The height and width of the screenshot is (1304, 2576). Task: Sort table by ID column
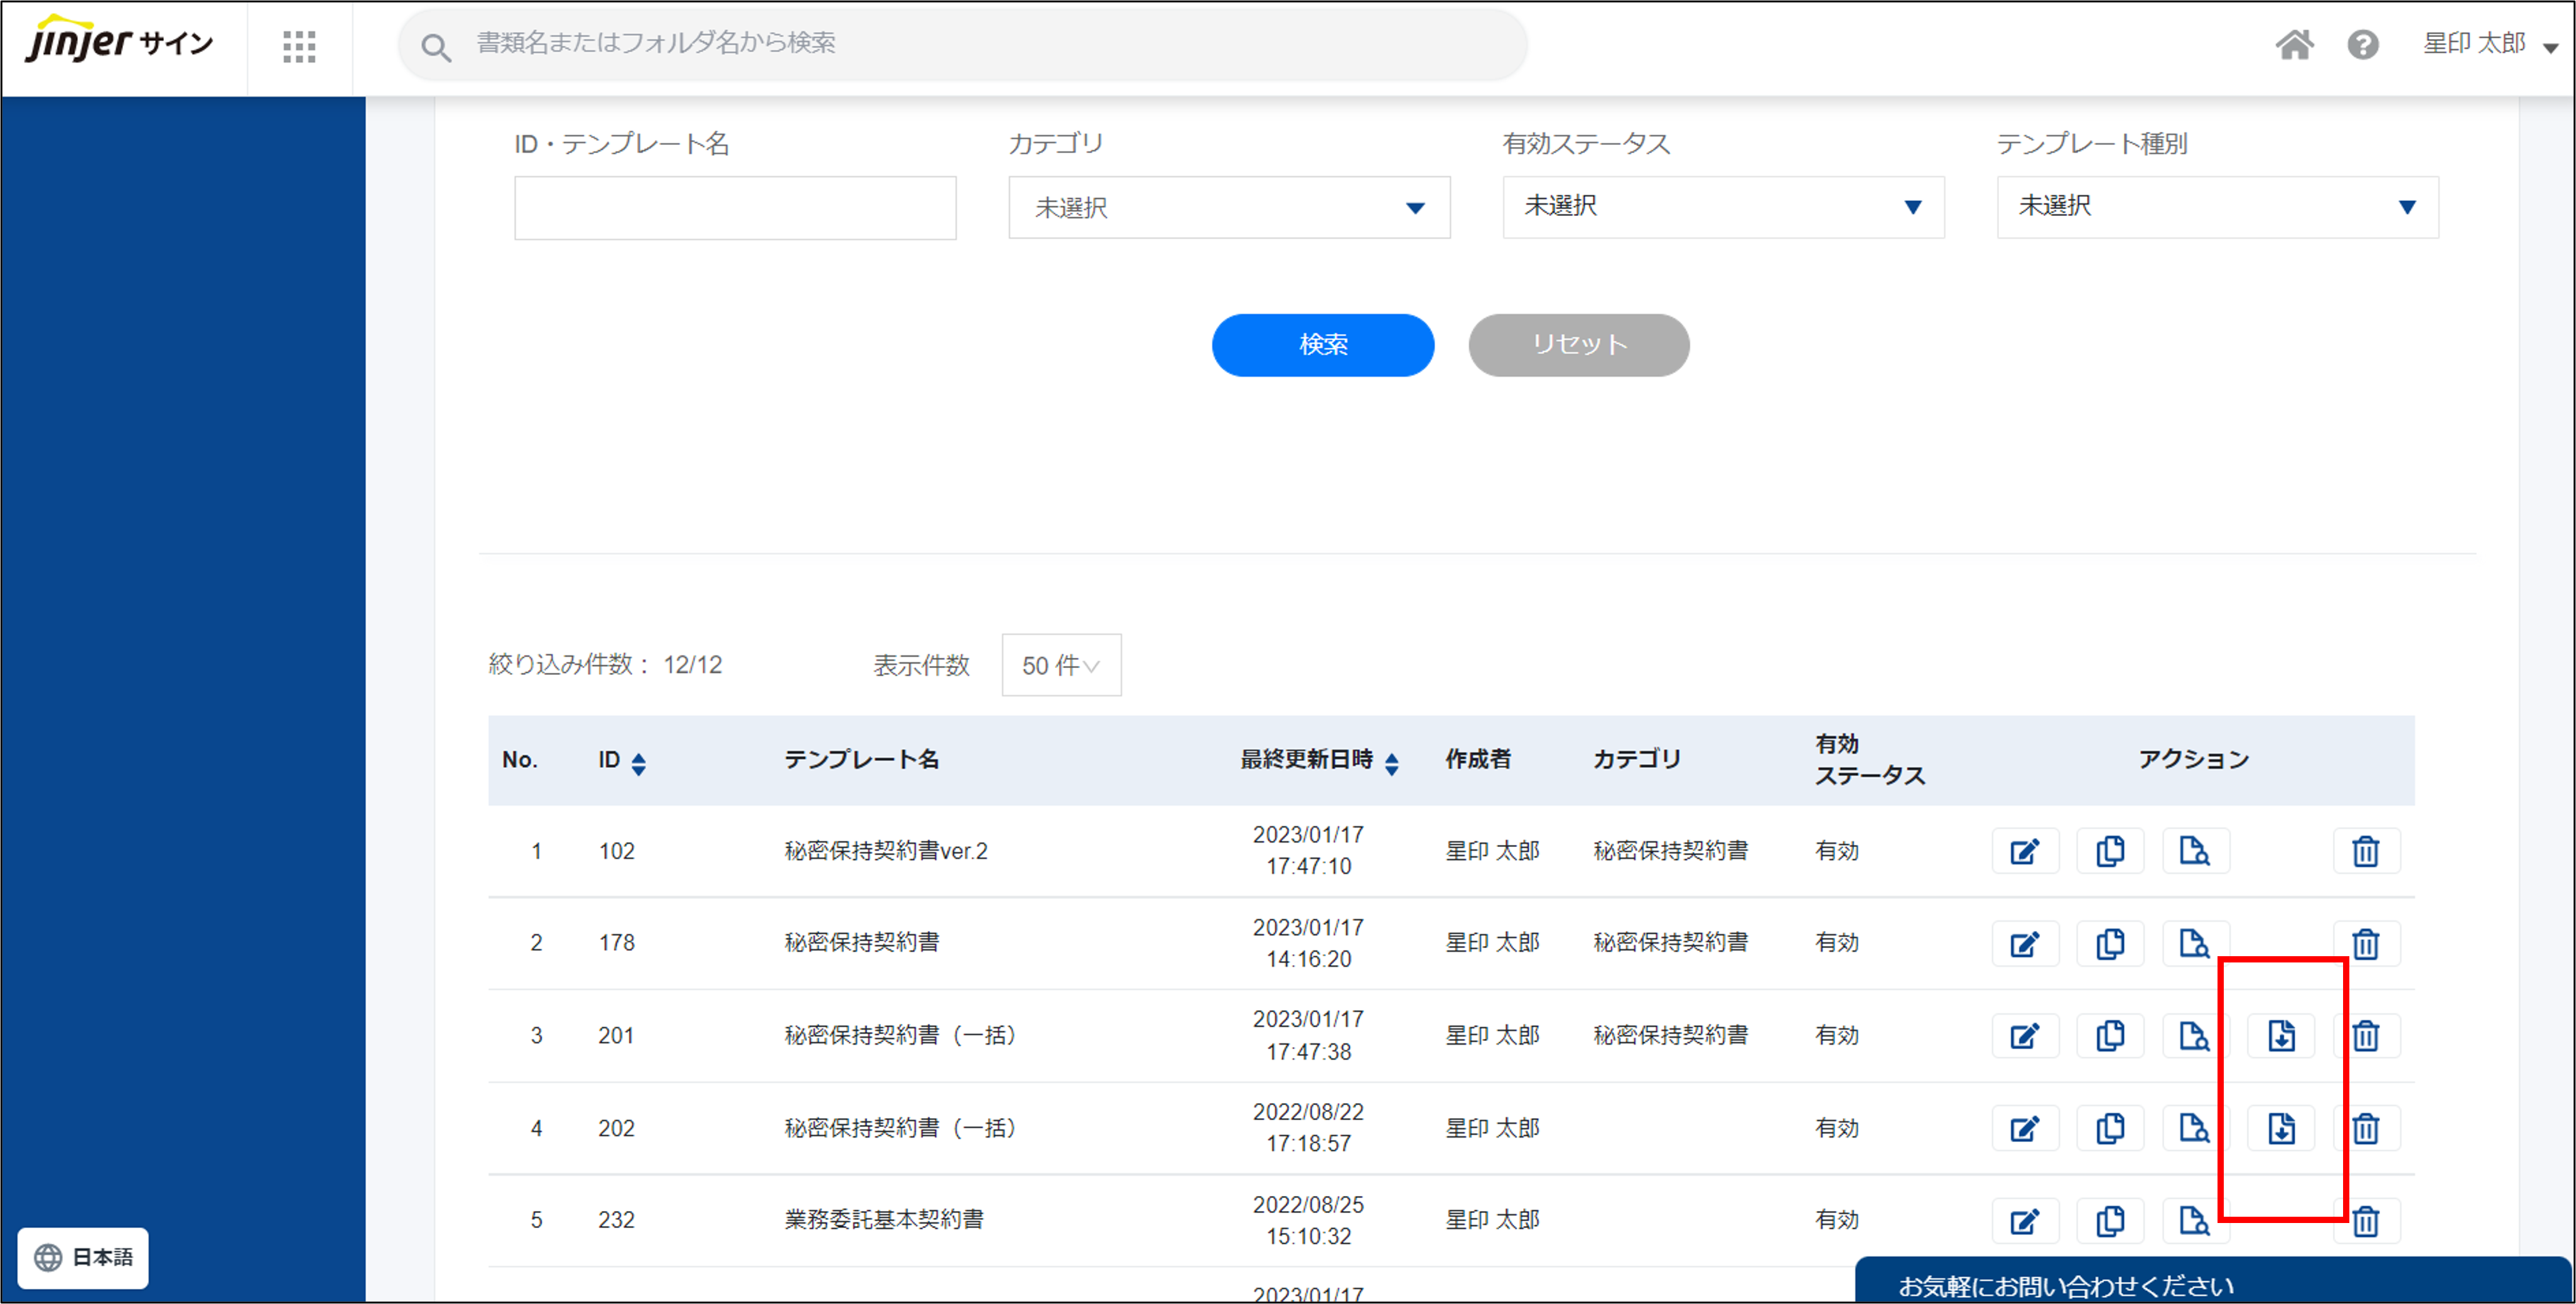[638, 763]
